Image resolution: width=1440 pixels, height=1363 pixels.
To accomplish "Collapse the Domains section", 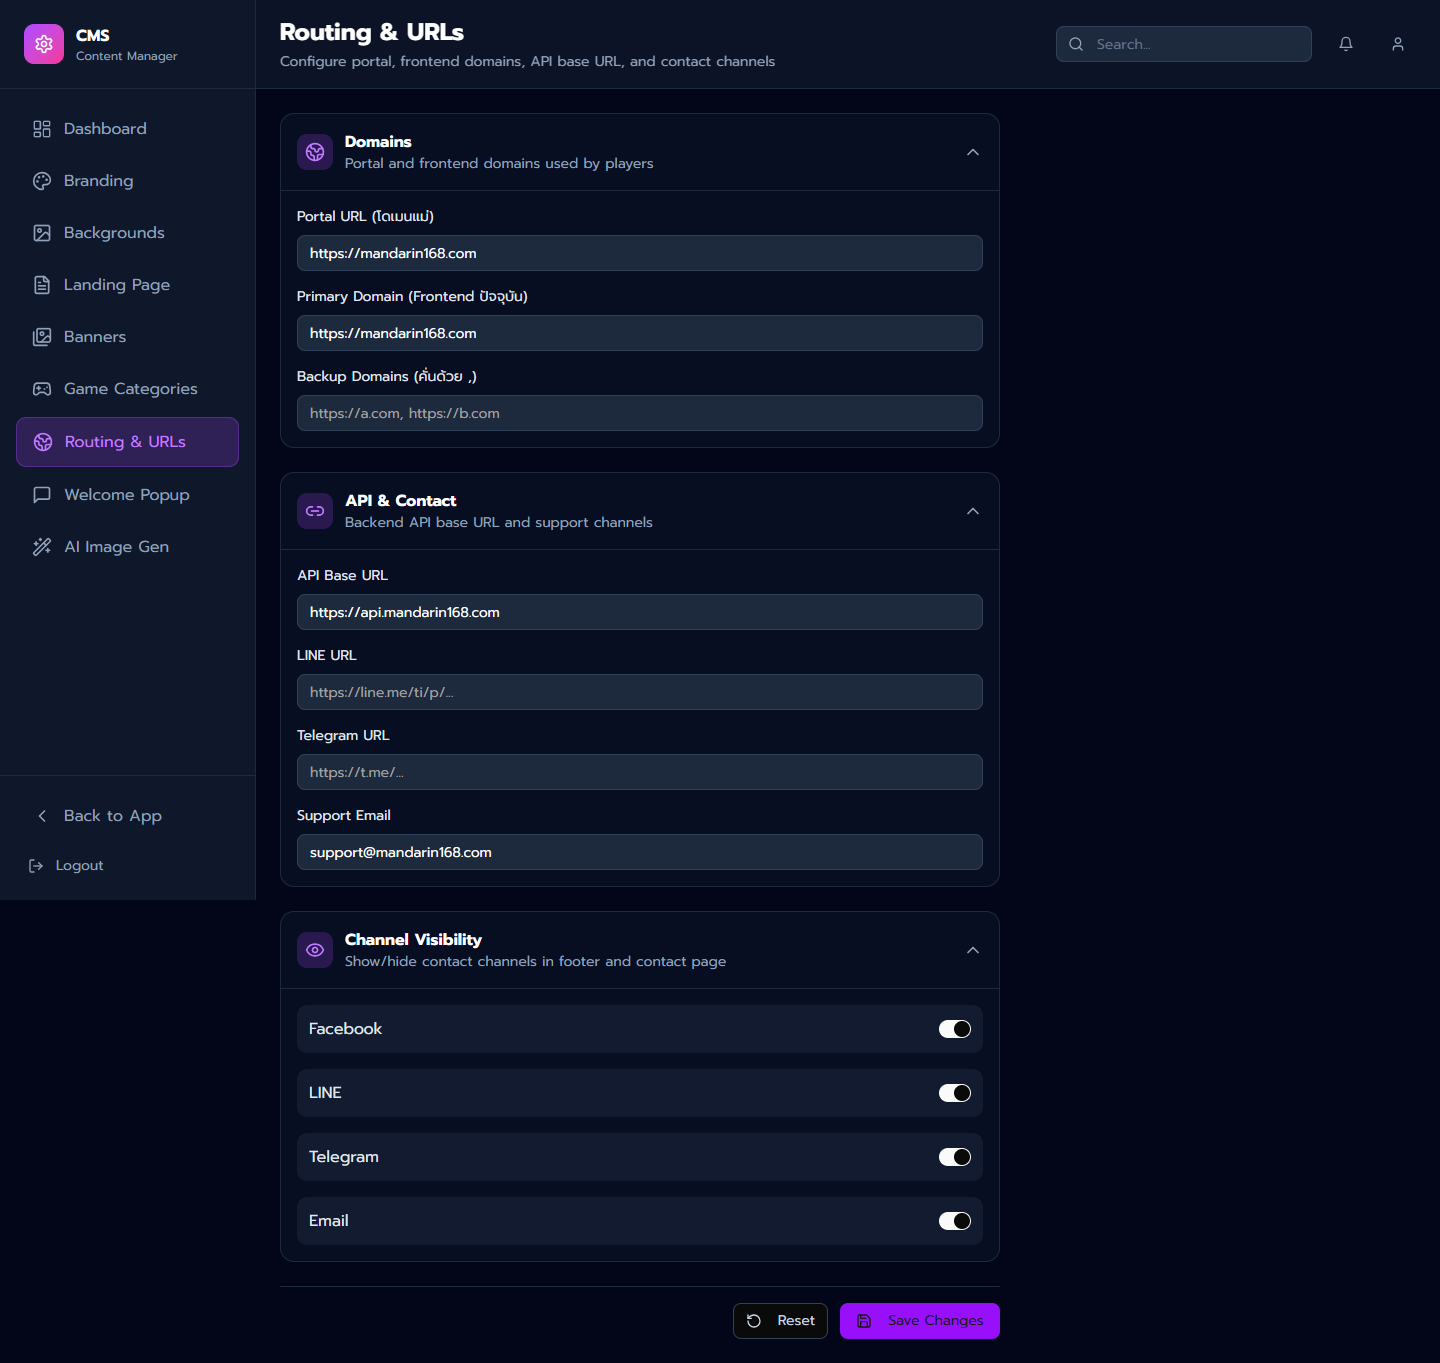I will coord(973,152).
